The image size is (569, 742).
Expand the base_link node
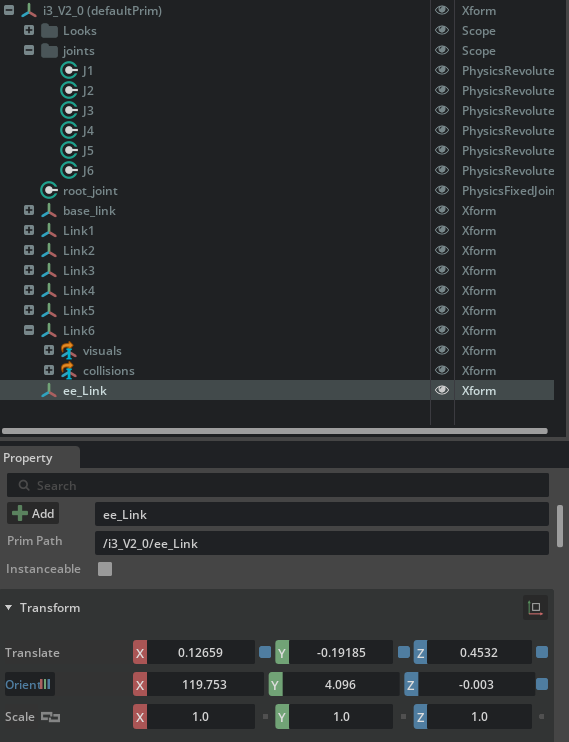point(29,210)
